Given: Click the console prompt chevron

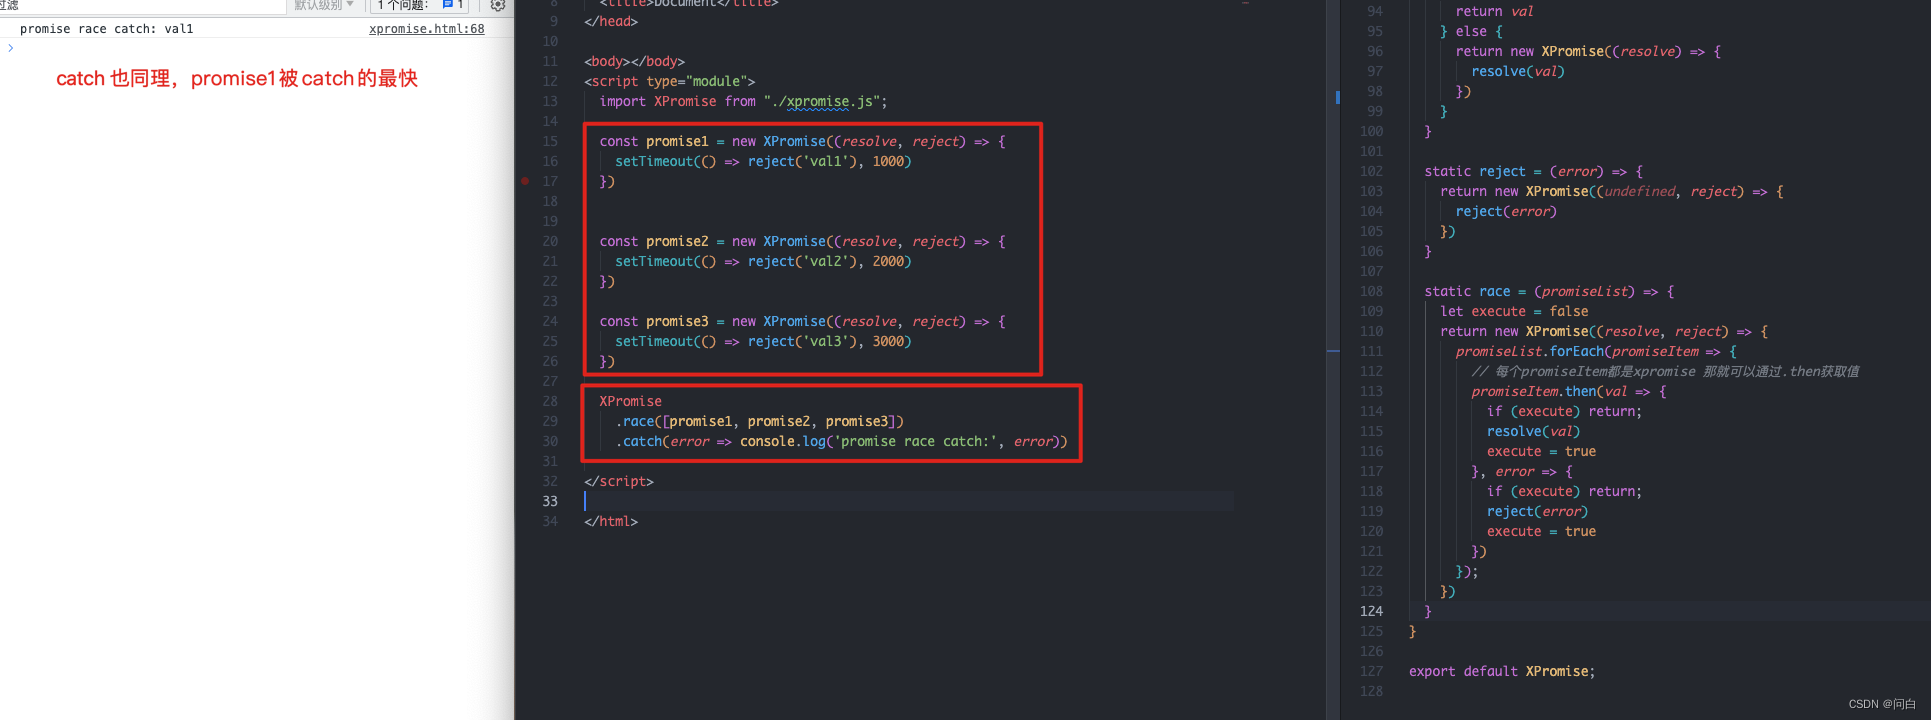Looking at the screenshot, I should (11, 47).
